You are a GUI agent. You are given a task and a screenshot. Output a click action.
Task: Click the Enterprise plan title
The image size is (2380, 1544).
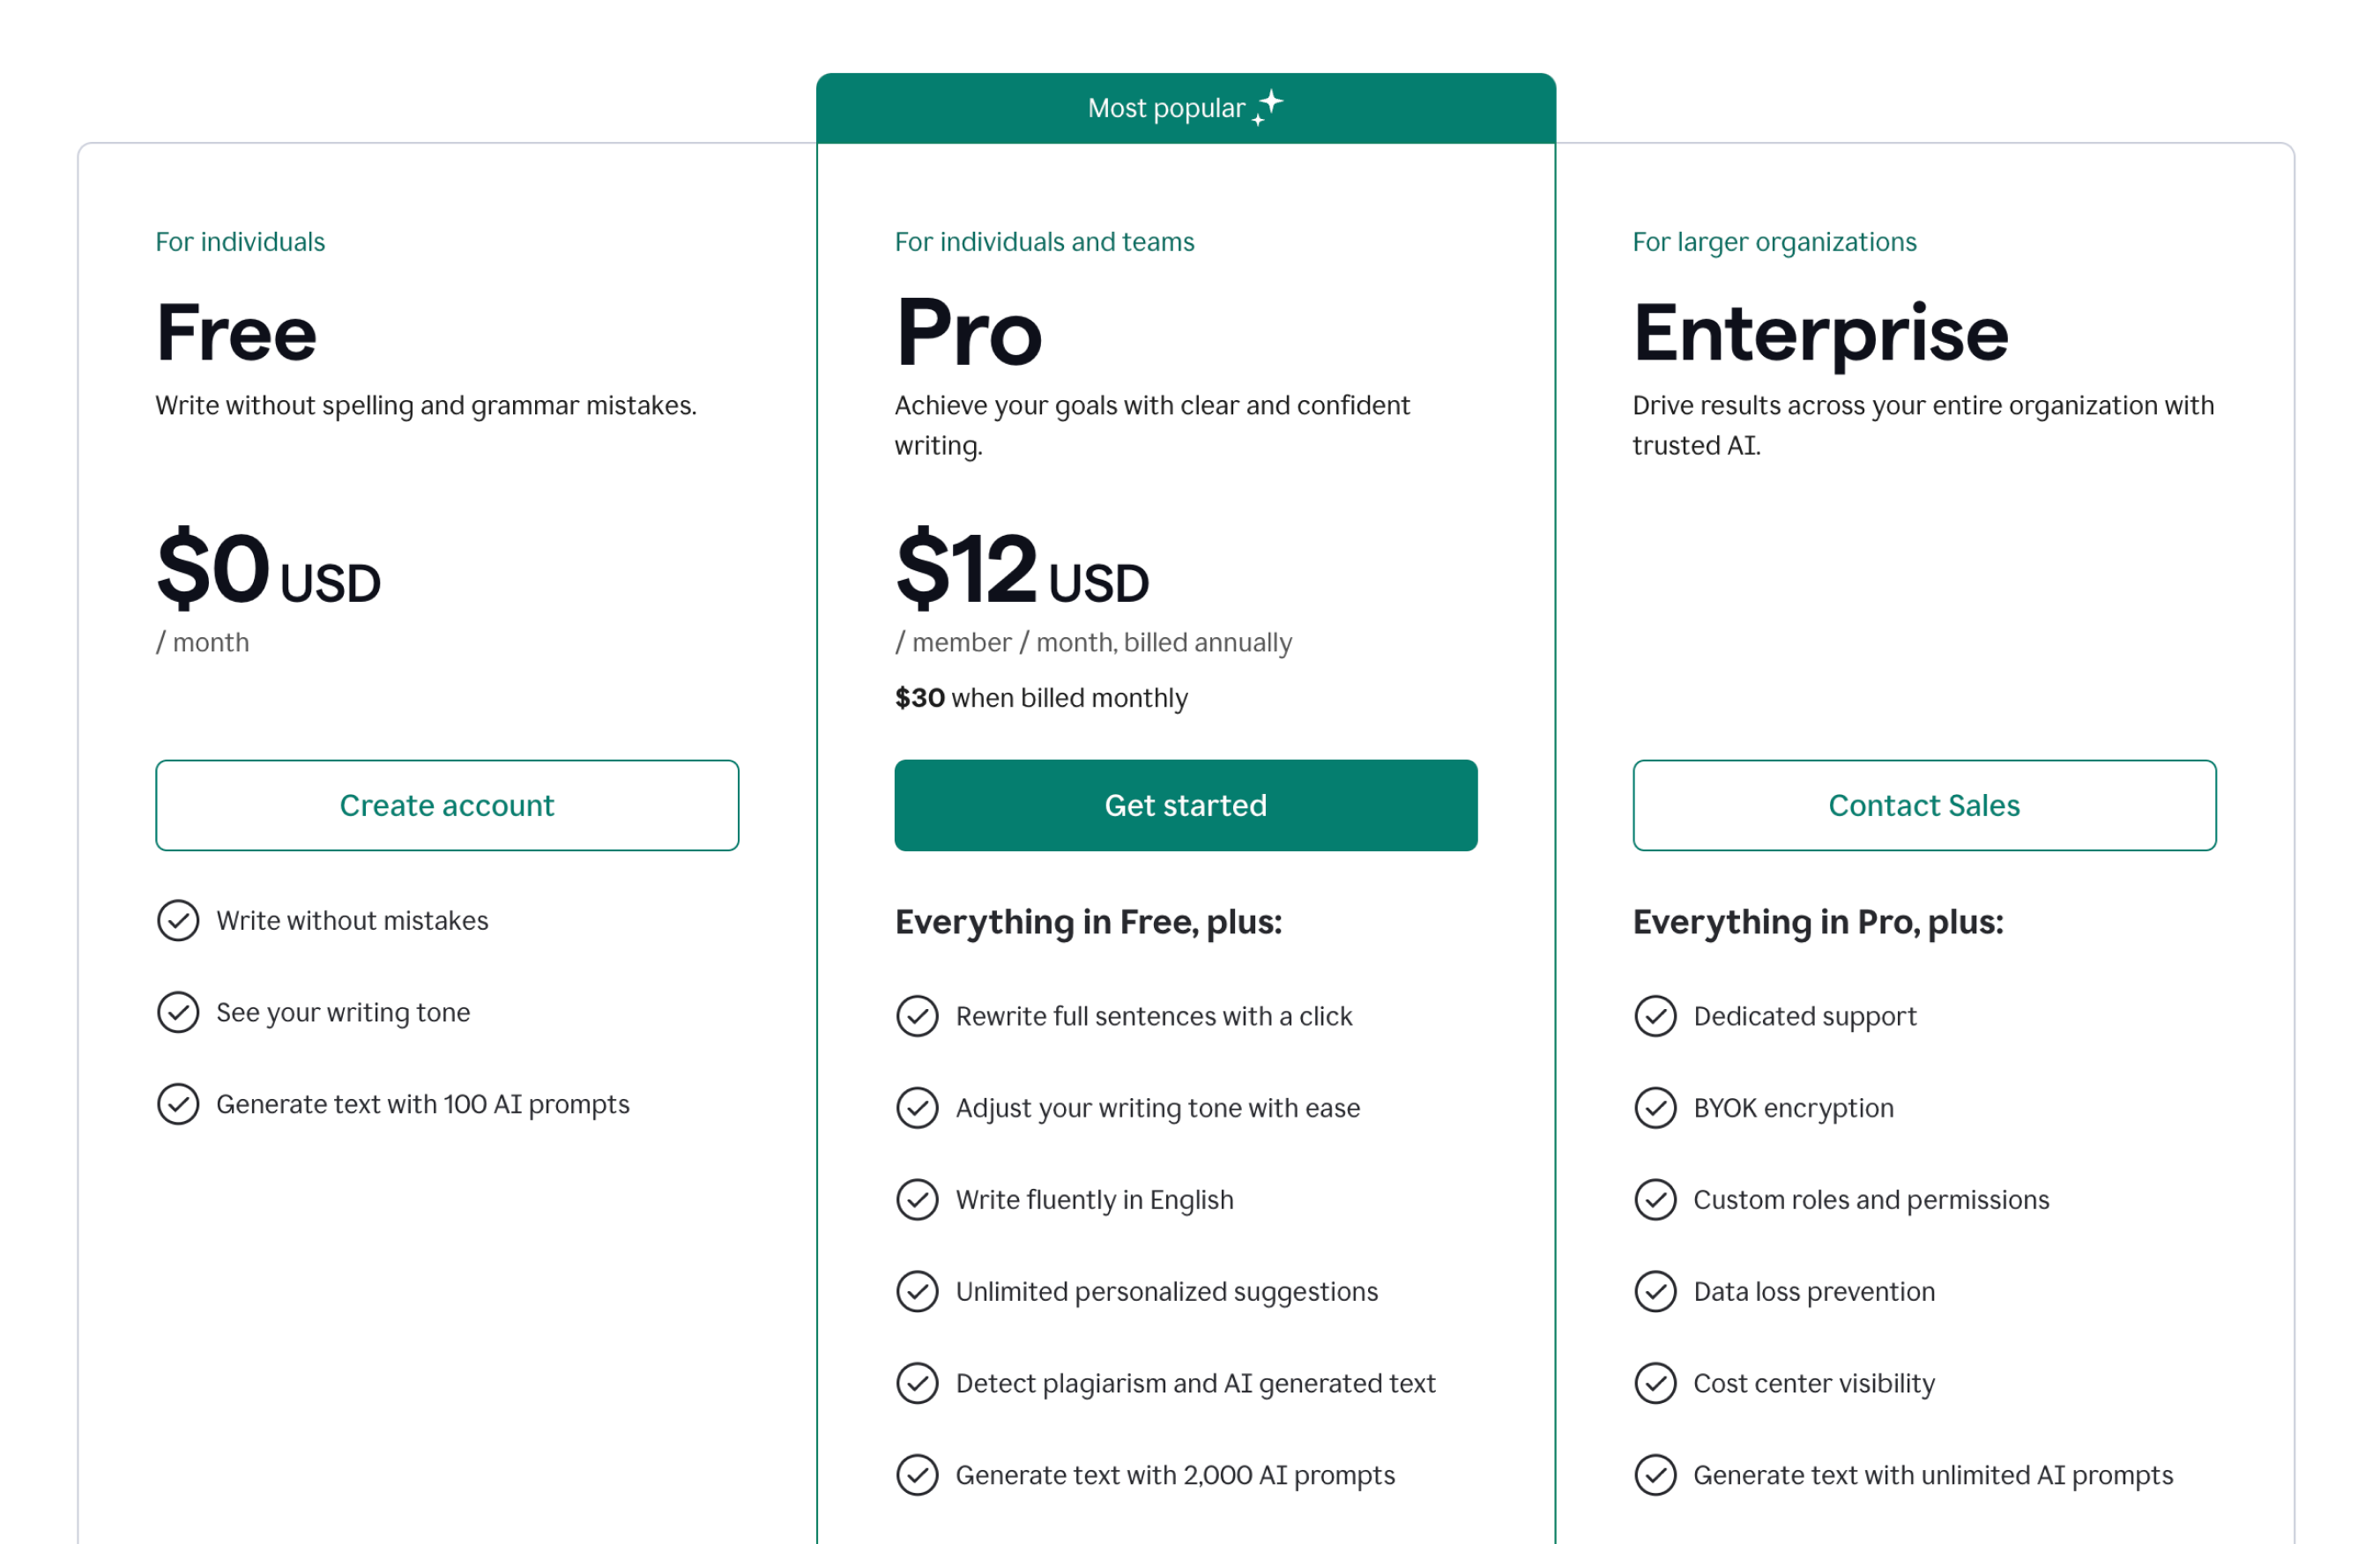point(1820,333)
